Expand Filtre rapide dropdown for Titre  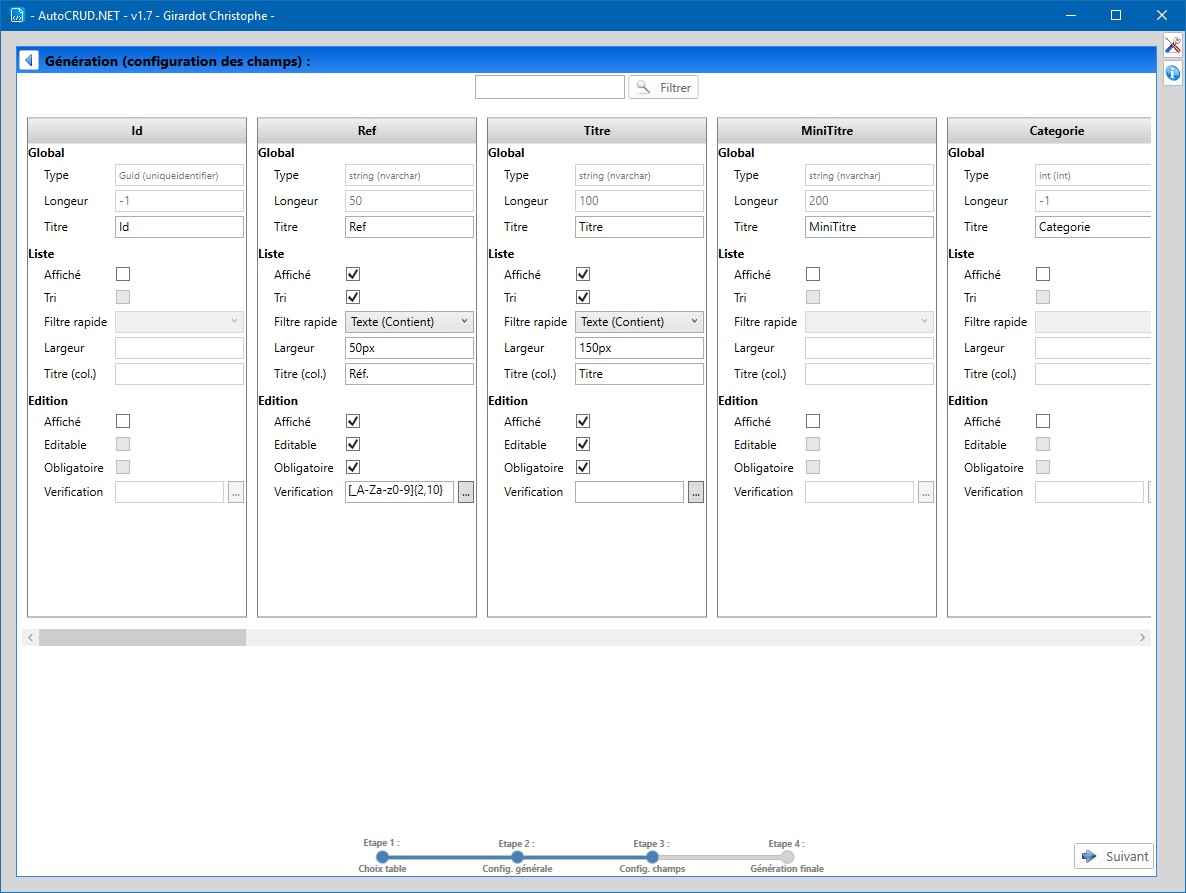click(x=639, y=322)
